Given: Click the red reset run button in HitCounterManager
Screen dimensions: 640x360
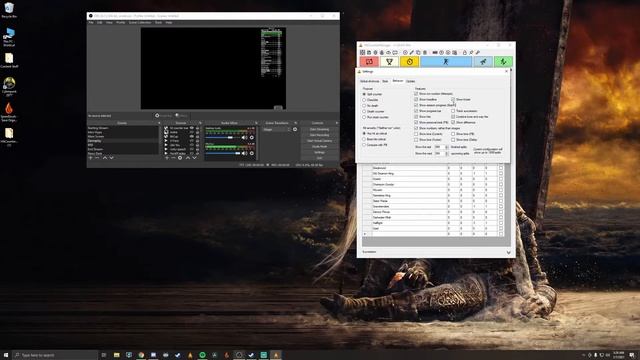Looking at the screenshot, I should coord(369,62).
